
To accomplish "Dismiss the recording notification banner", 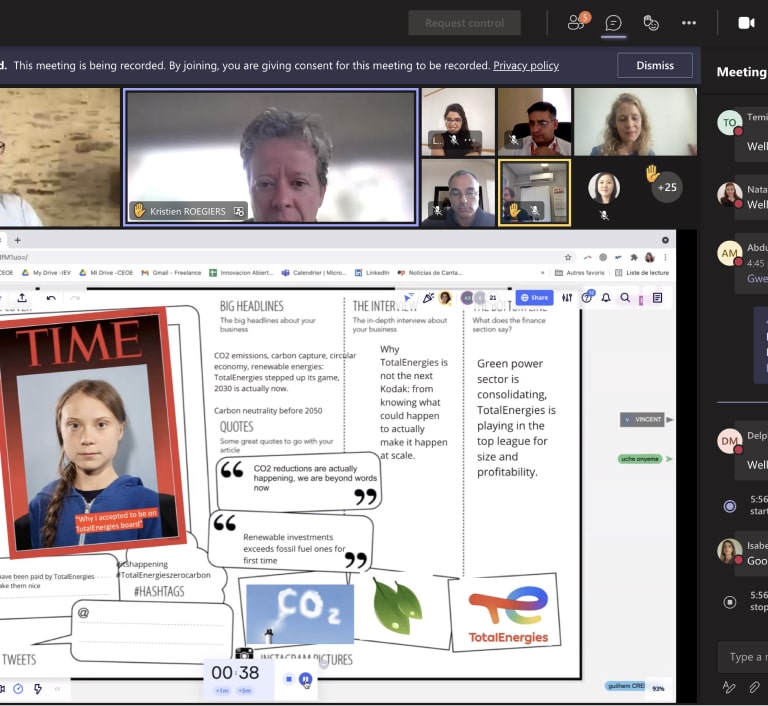I will click(x=655, y=65).
